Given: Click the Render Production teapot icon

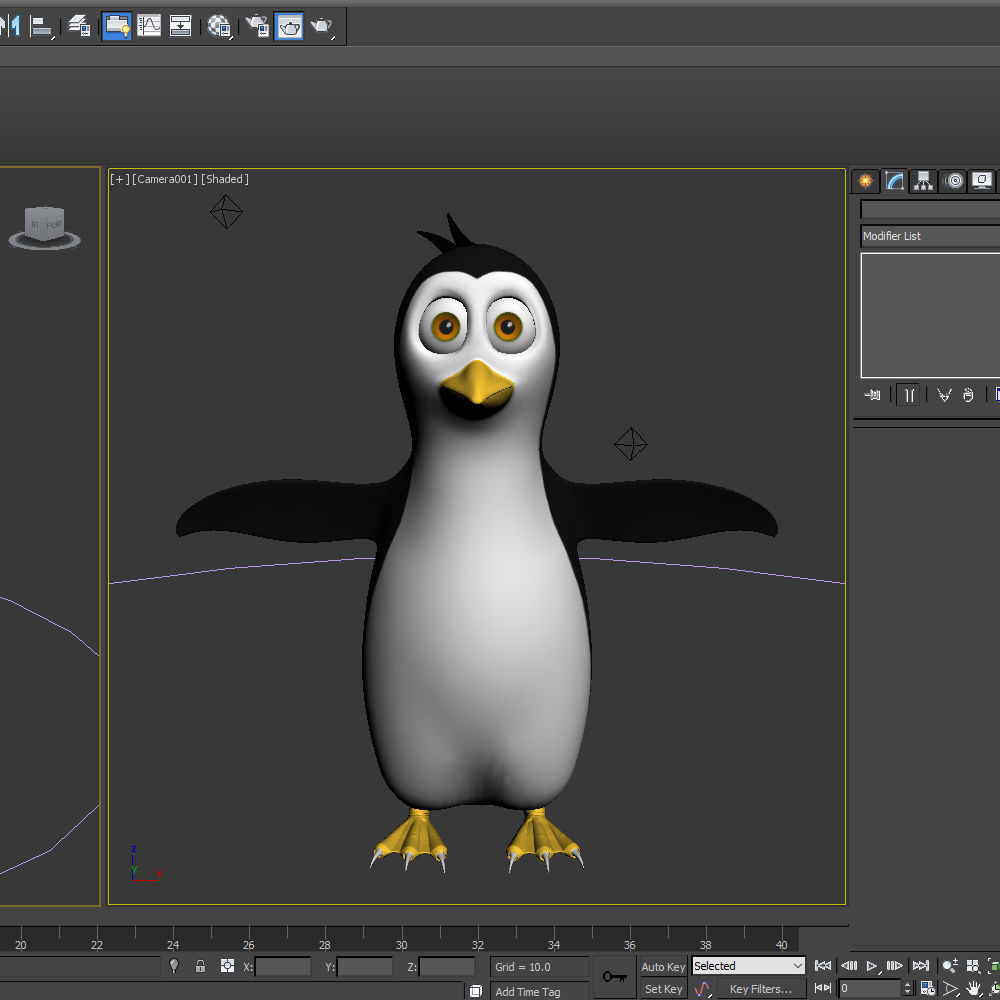Looking at the screenshot, I should (322, 26).
